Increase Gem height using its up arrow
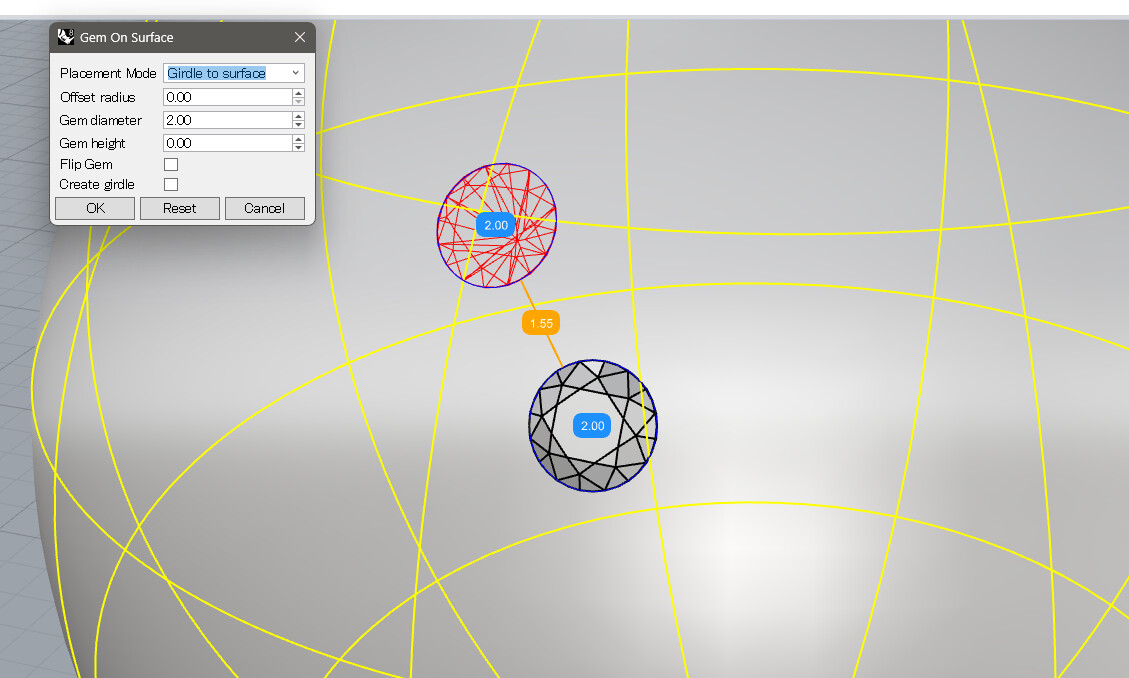This screenshot has height=678, width=1129. [298, 139]
